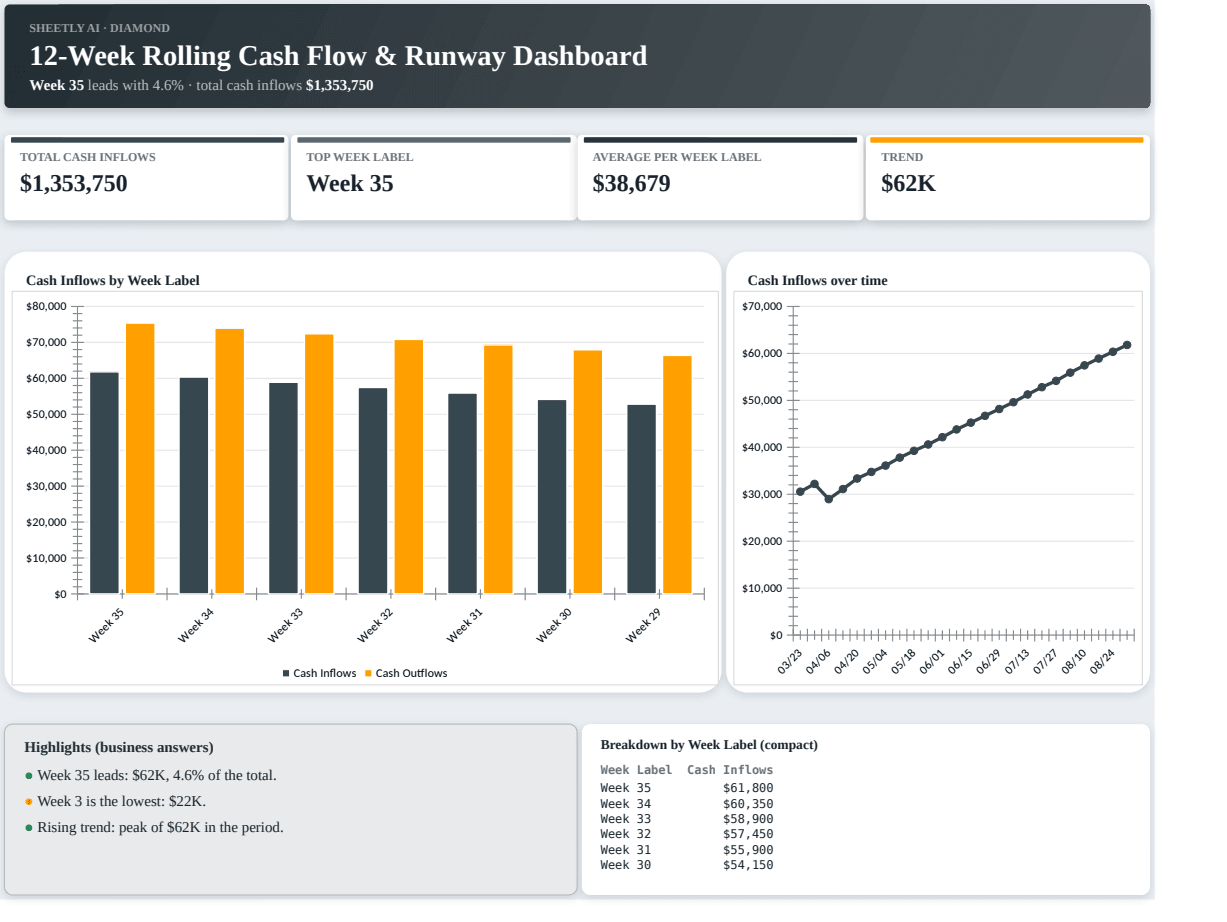
Task: Click the 03/23 date axis label
Action: 790,662
